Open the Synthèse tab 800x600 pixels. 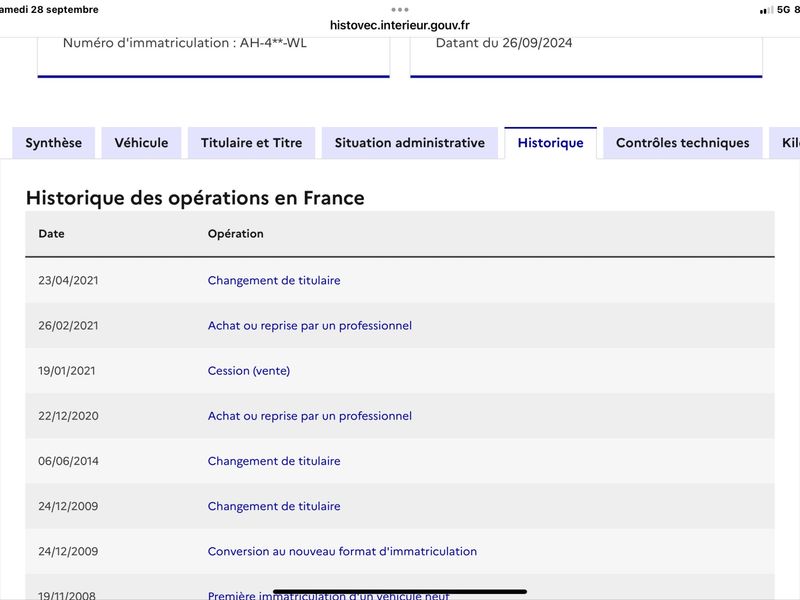click(54, 143)
